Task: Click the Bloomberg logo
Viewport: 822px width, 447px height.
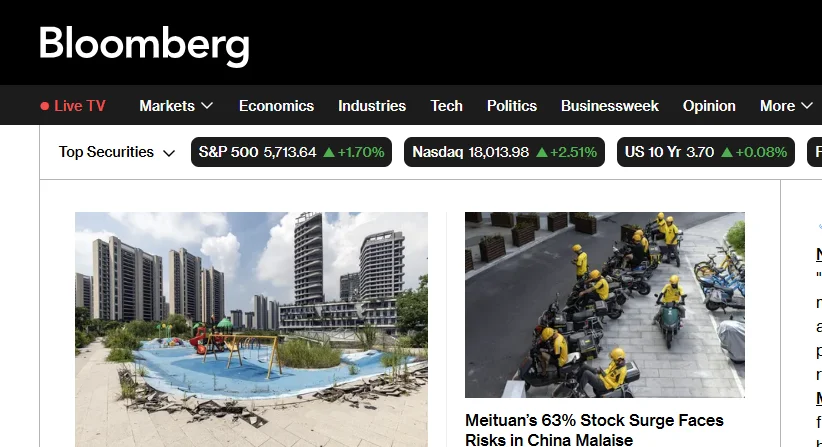Action: (144, 46)
